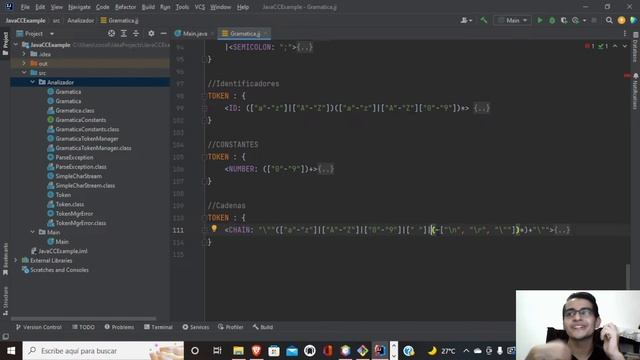Toggle the Problems tool window
The image size is (640, 360).
coord(119,327)
